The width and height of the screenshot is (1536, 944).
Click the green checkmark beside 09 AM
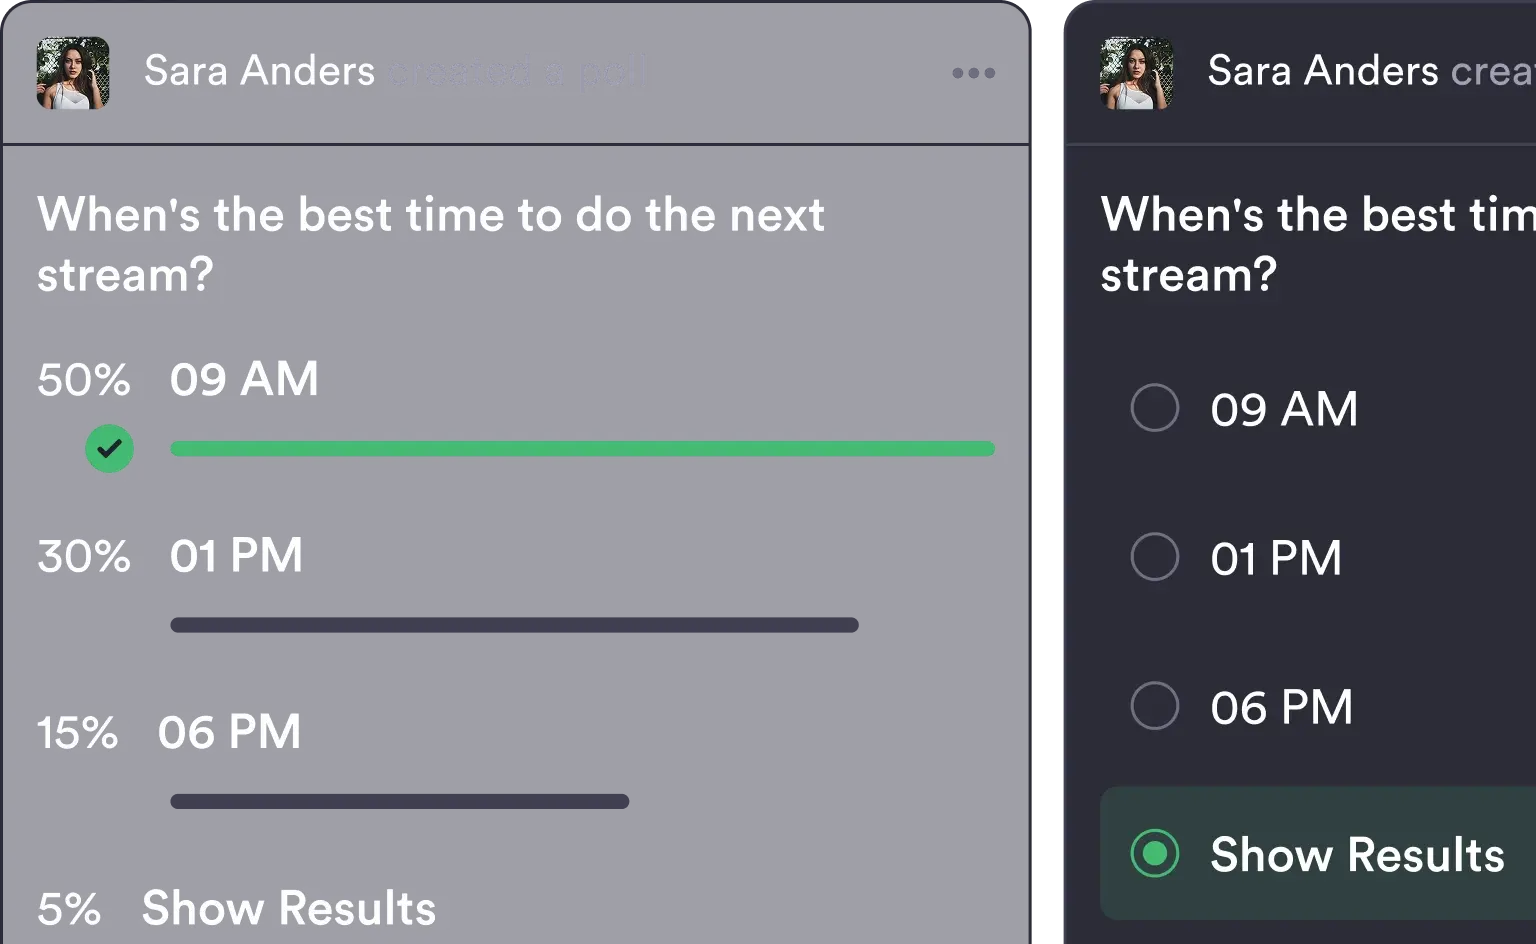click(109, 449)
